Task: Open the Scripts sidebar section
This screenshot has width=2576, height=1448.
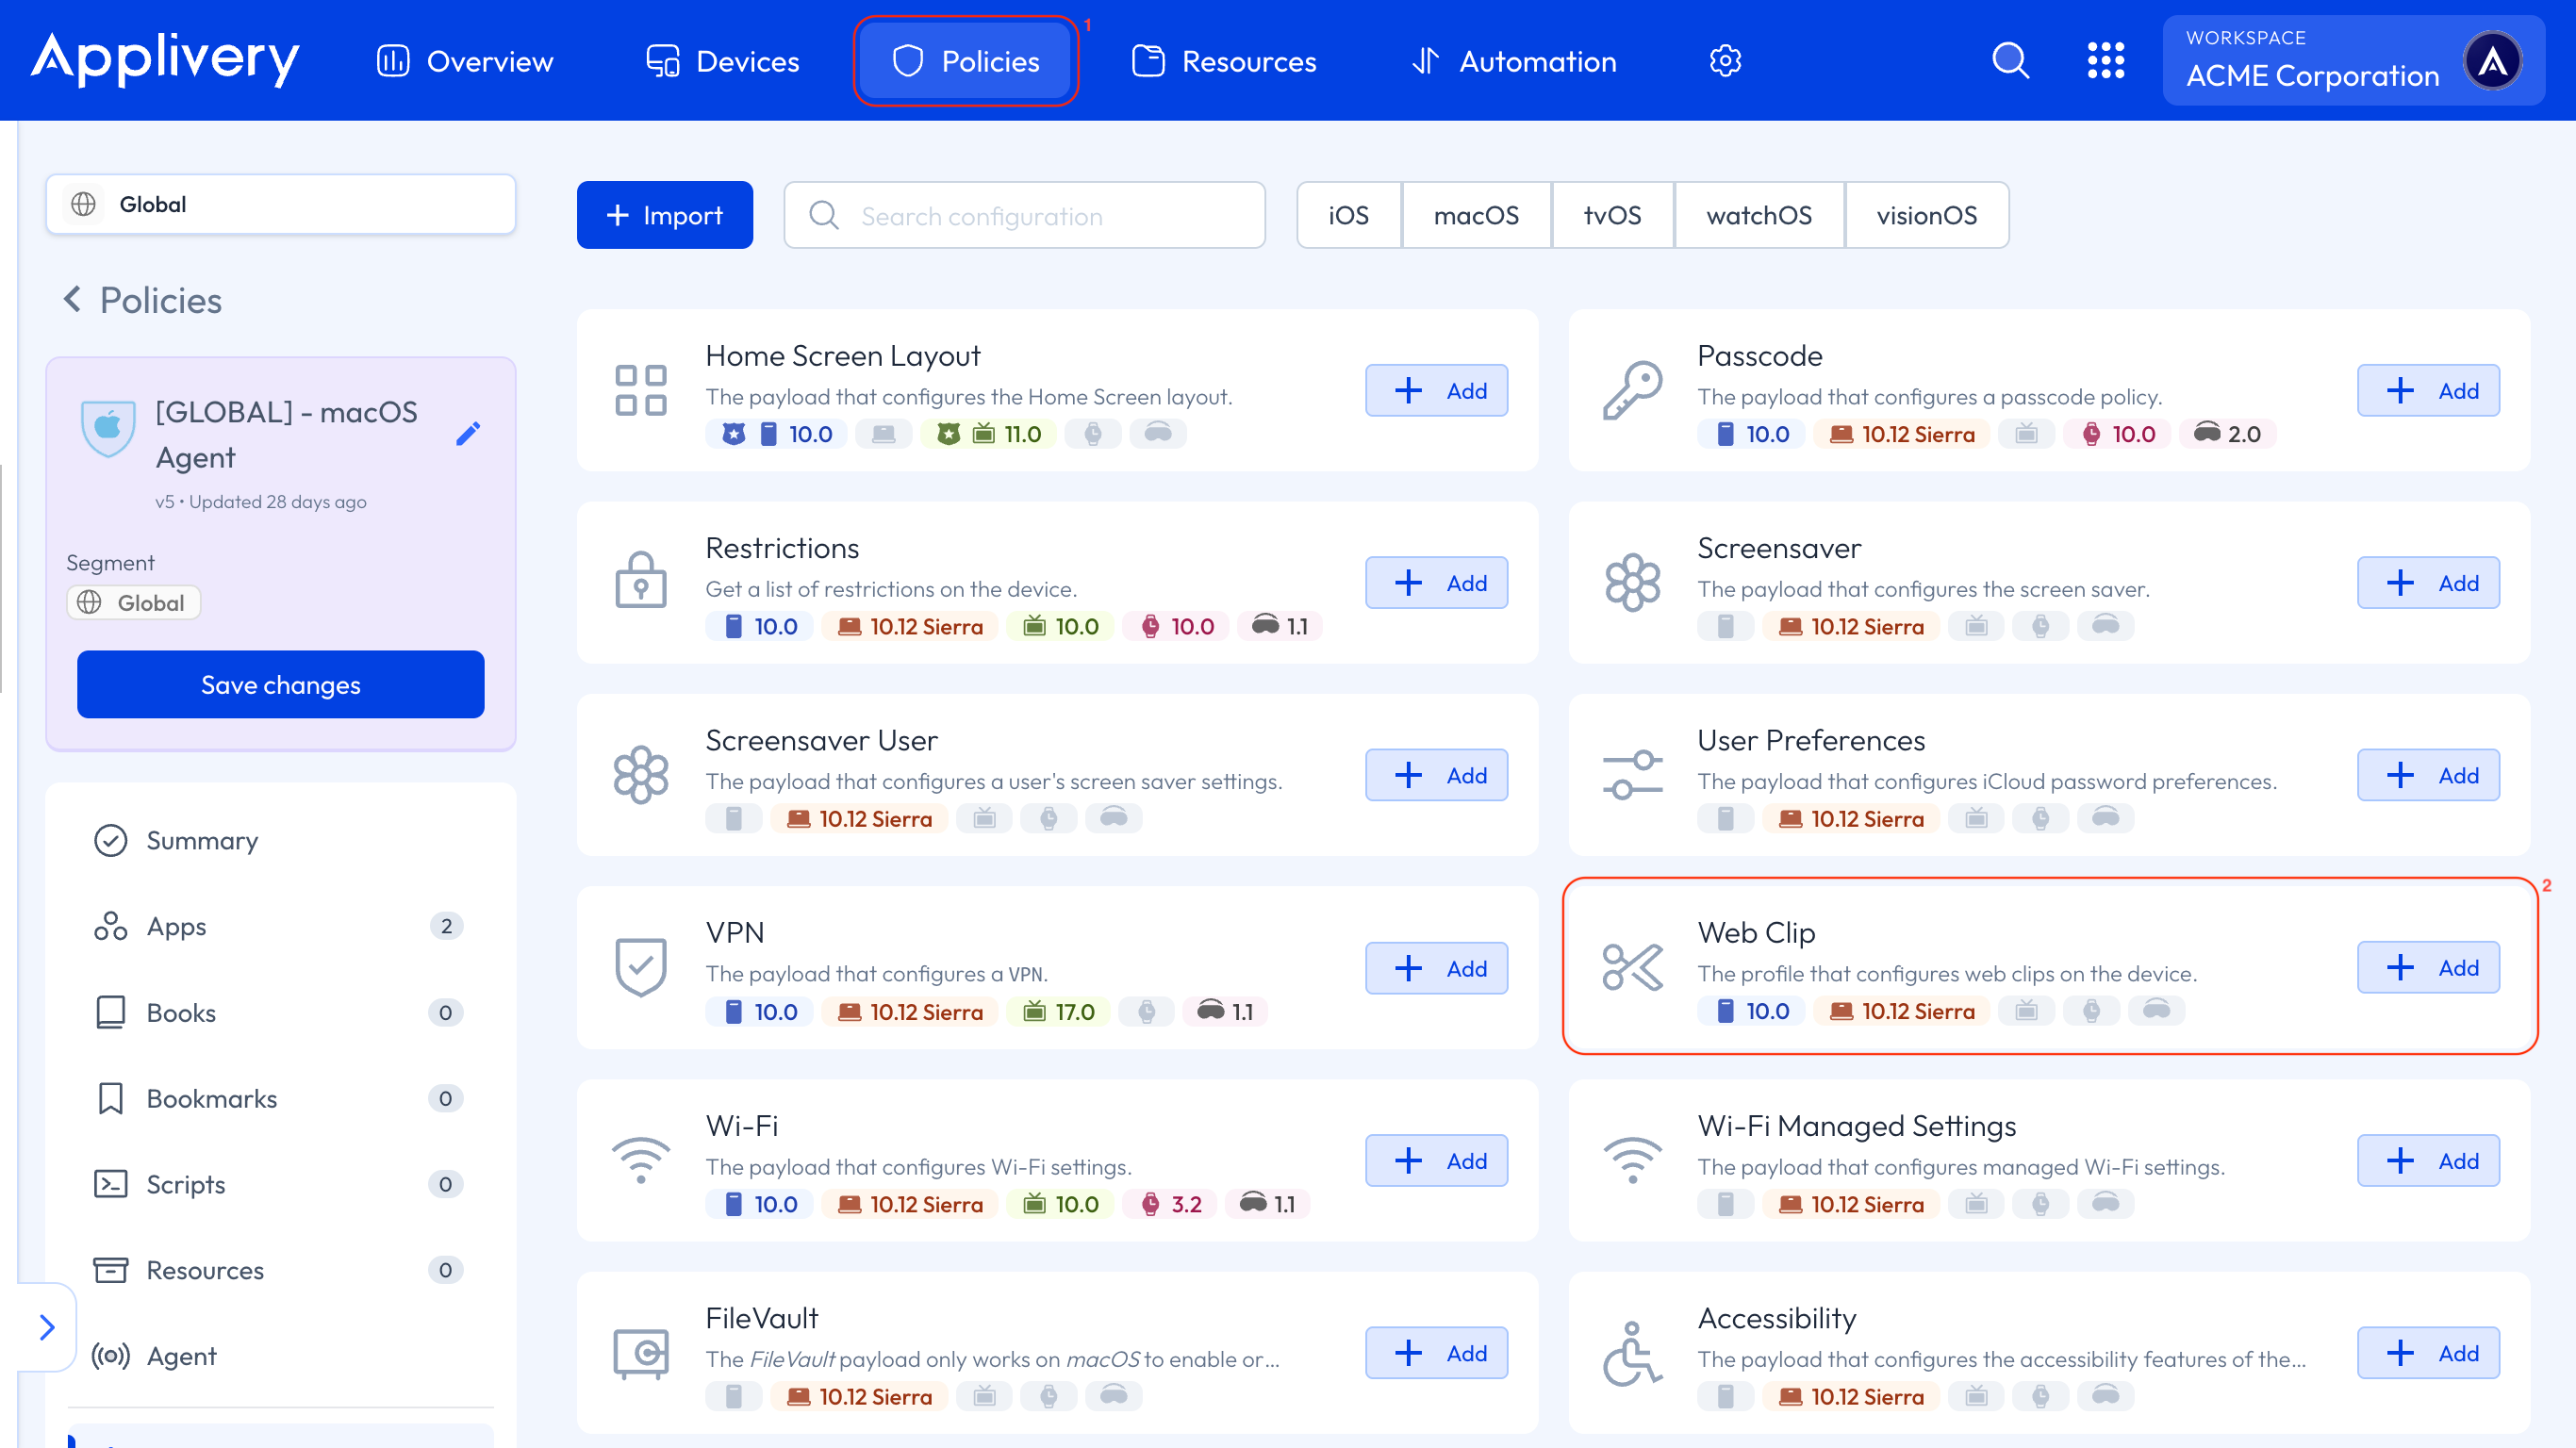Action: click(x=186, y=1184)
